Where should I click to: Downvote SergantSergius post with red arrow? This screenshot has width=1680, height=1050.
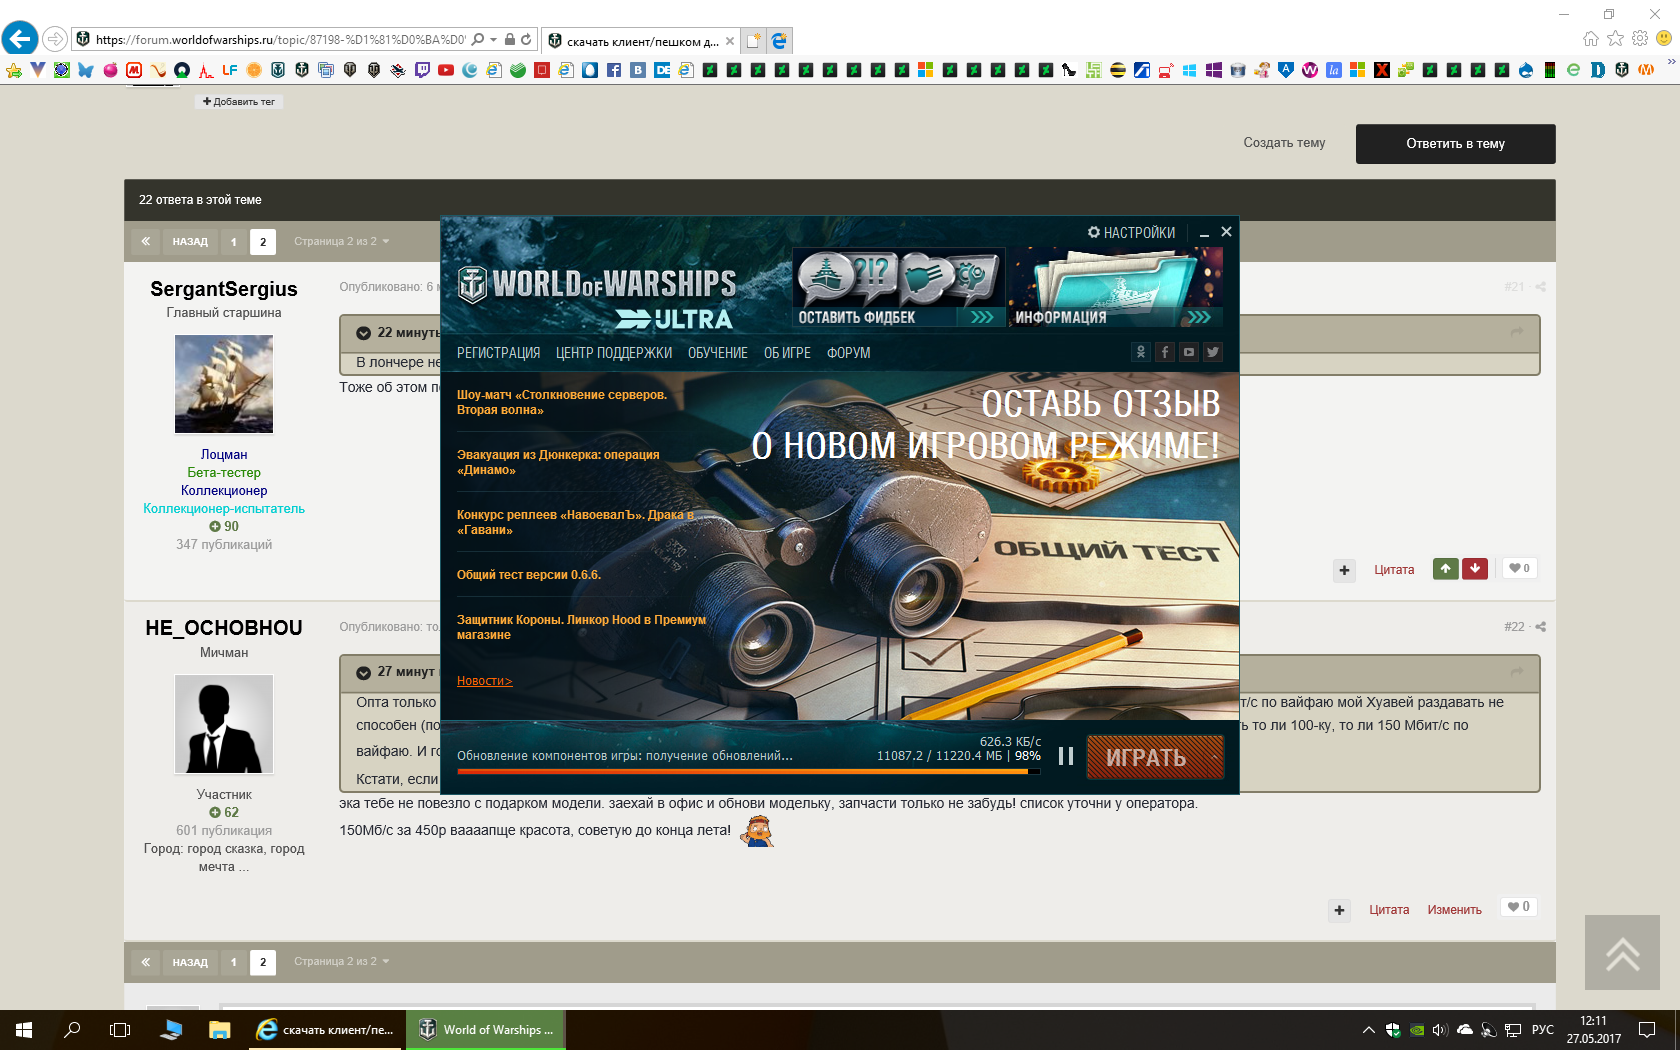pyautogui.click(x=1474, y=568)
